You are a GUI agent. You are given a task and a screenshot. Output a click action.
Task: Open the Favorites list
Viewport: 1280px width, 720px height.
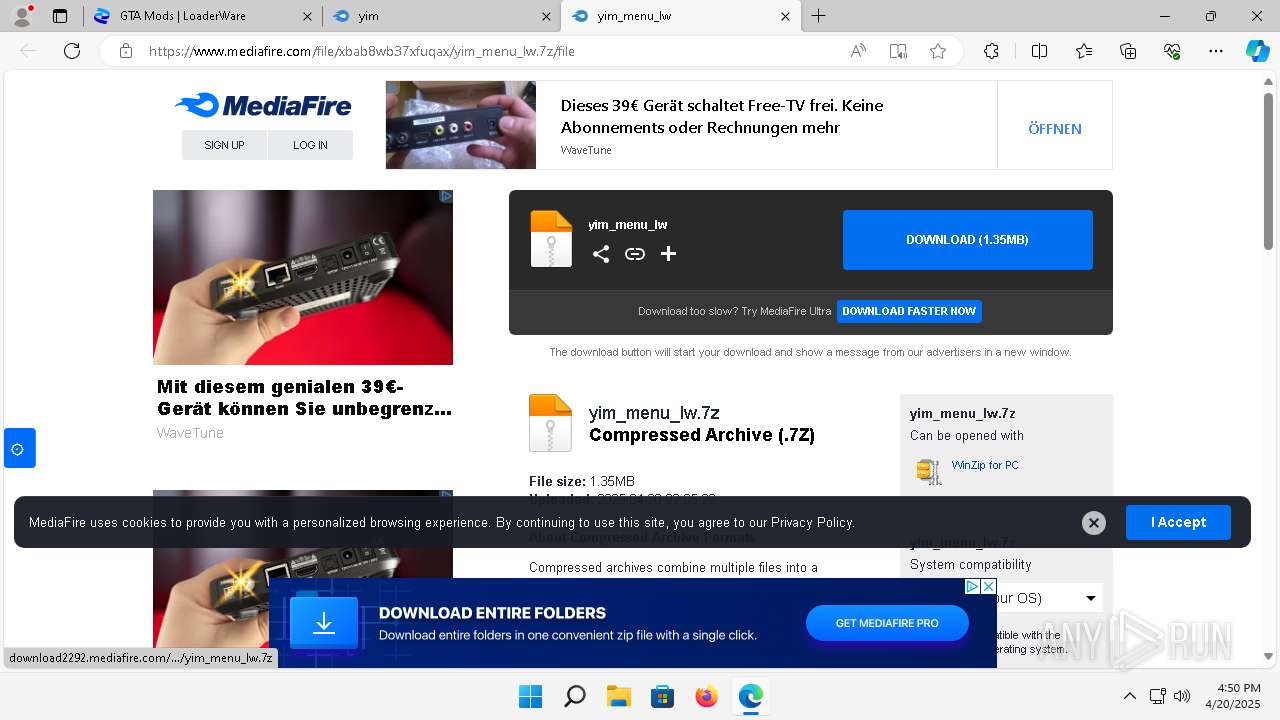pyautogui.click(x=1084, y=51)
